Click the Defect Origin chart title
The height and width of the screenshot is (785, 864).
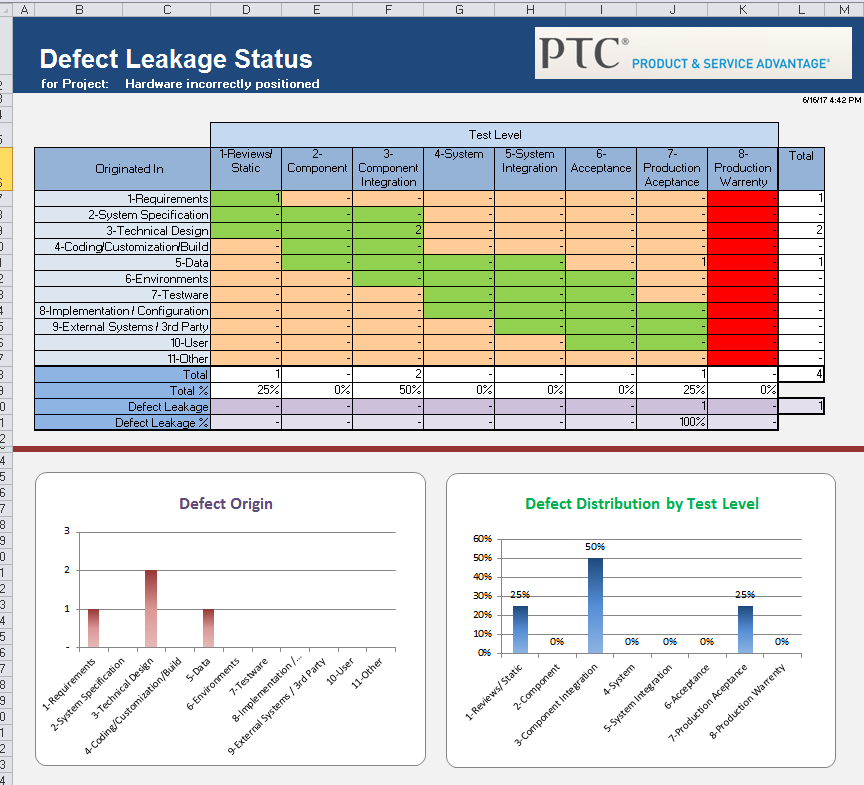click(225, 504)
